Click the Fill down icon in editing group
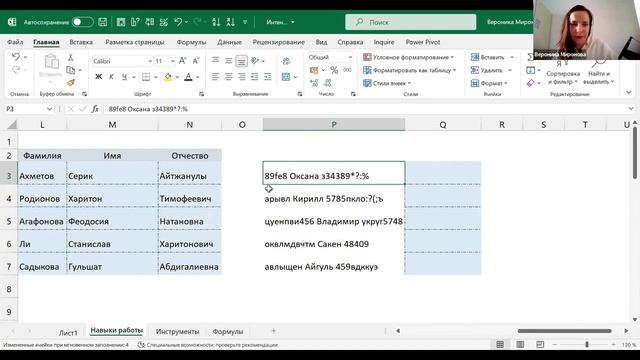 coord(531,70)
